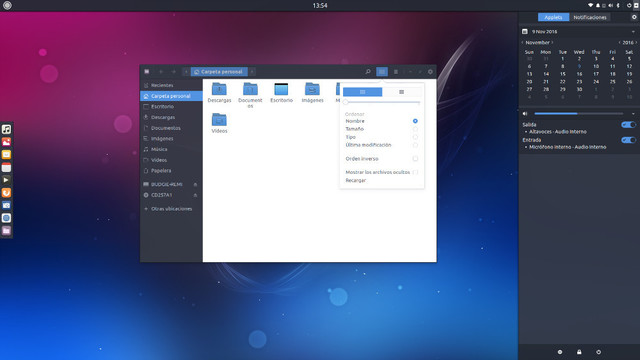Click Recargar in the view popover
Viewport: 640px width, 360px height.
356,180
